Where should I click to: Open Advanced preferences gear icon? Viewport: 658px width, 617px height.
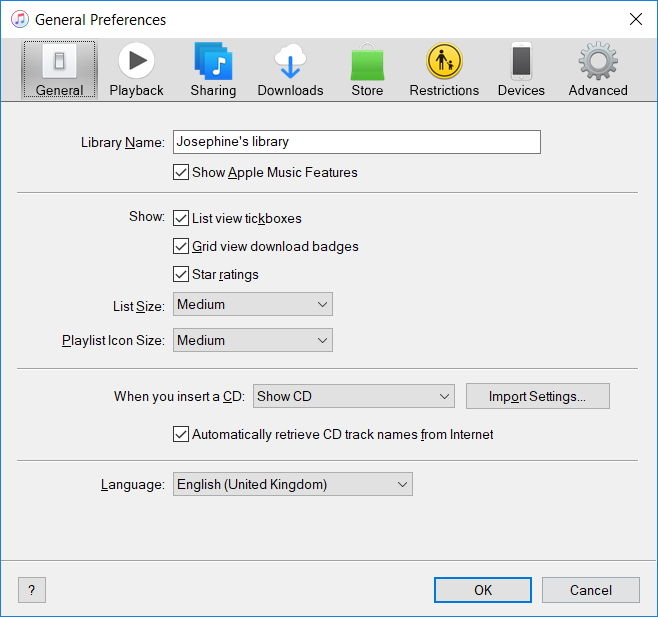click(598, 61)
